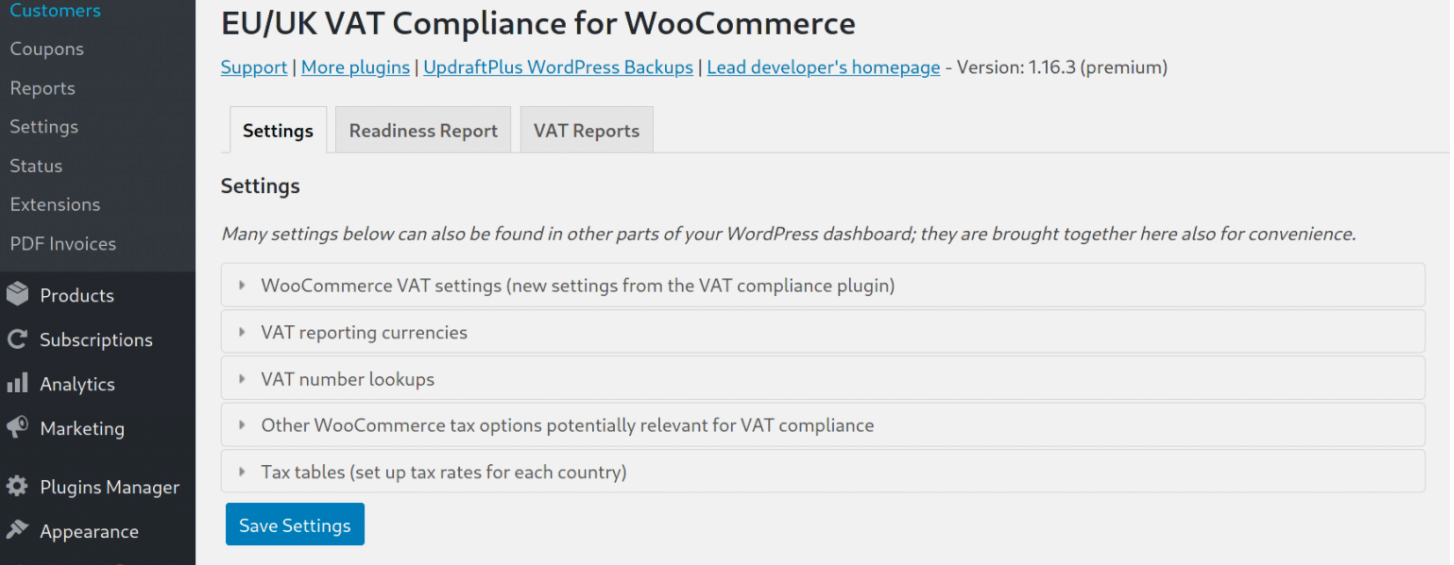Expand WooCommerce VAT settings section
The height and width of the screenshot is (565, 1454).
(x=822, y=285)
